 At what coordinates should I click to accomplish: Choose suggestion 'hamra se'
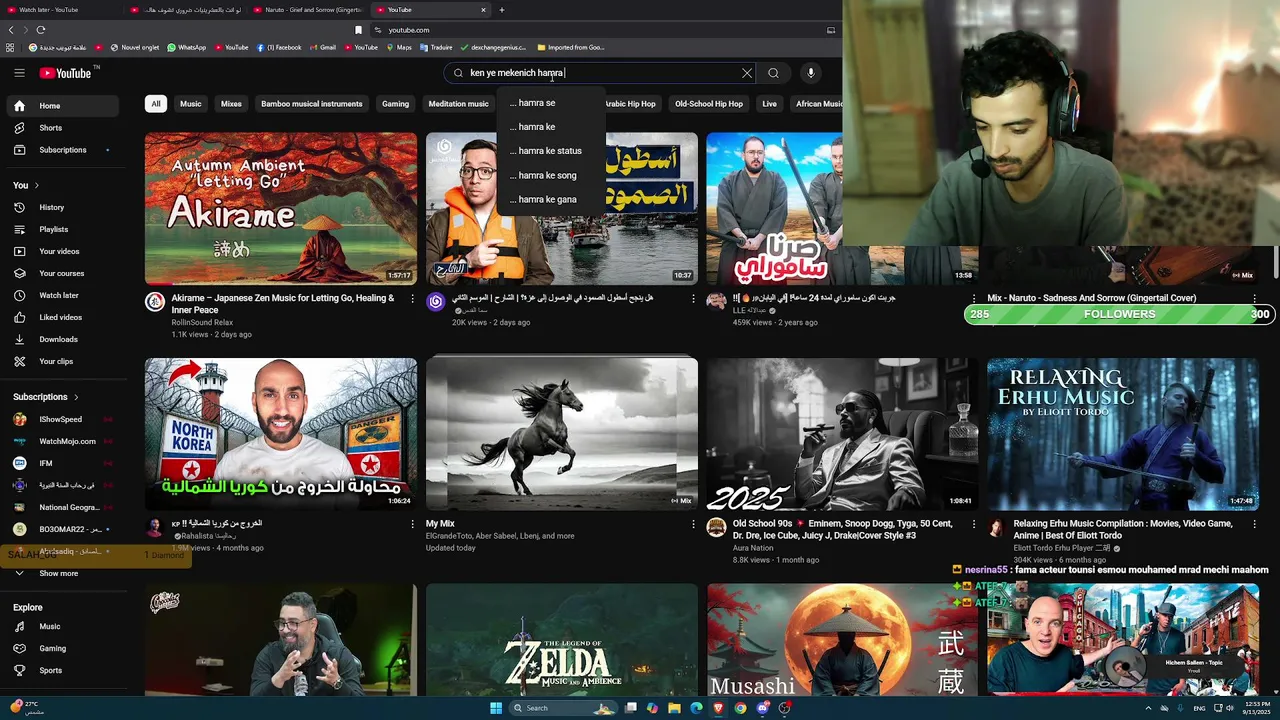point(550,103)
